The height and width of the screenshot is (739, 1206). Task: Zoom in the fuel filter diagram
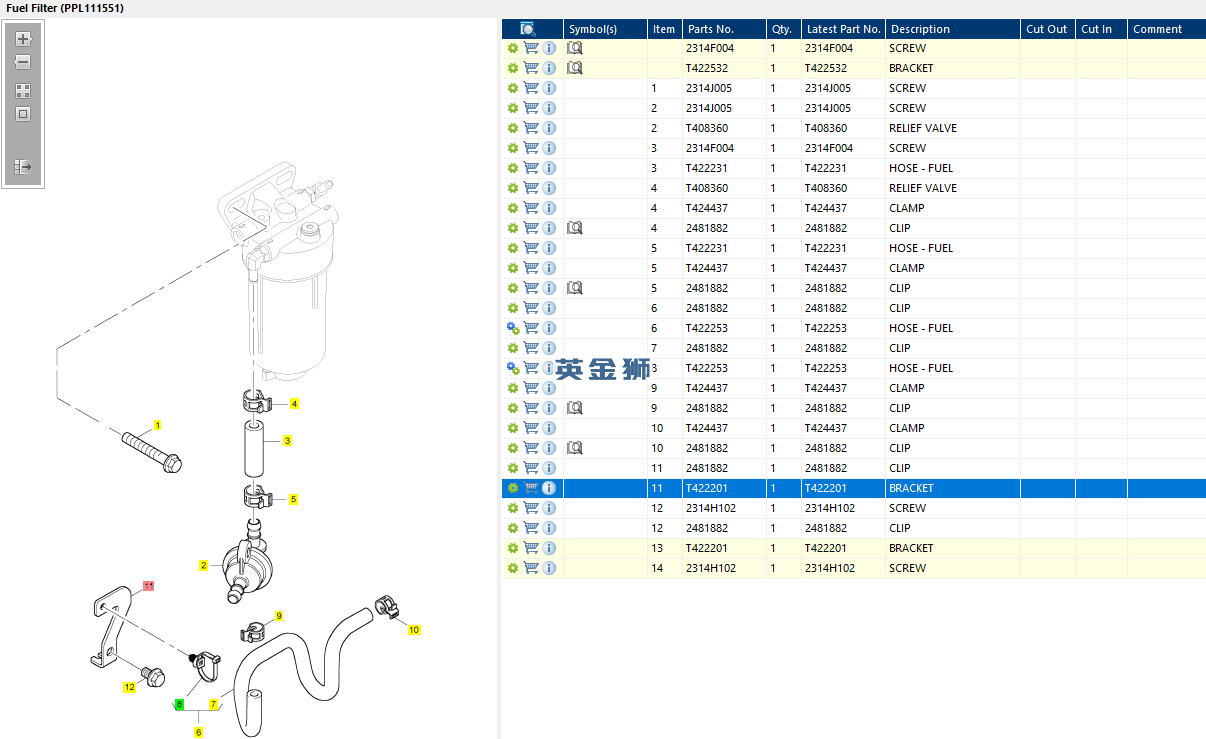(23, 39)
